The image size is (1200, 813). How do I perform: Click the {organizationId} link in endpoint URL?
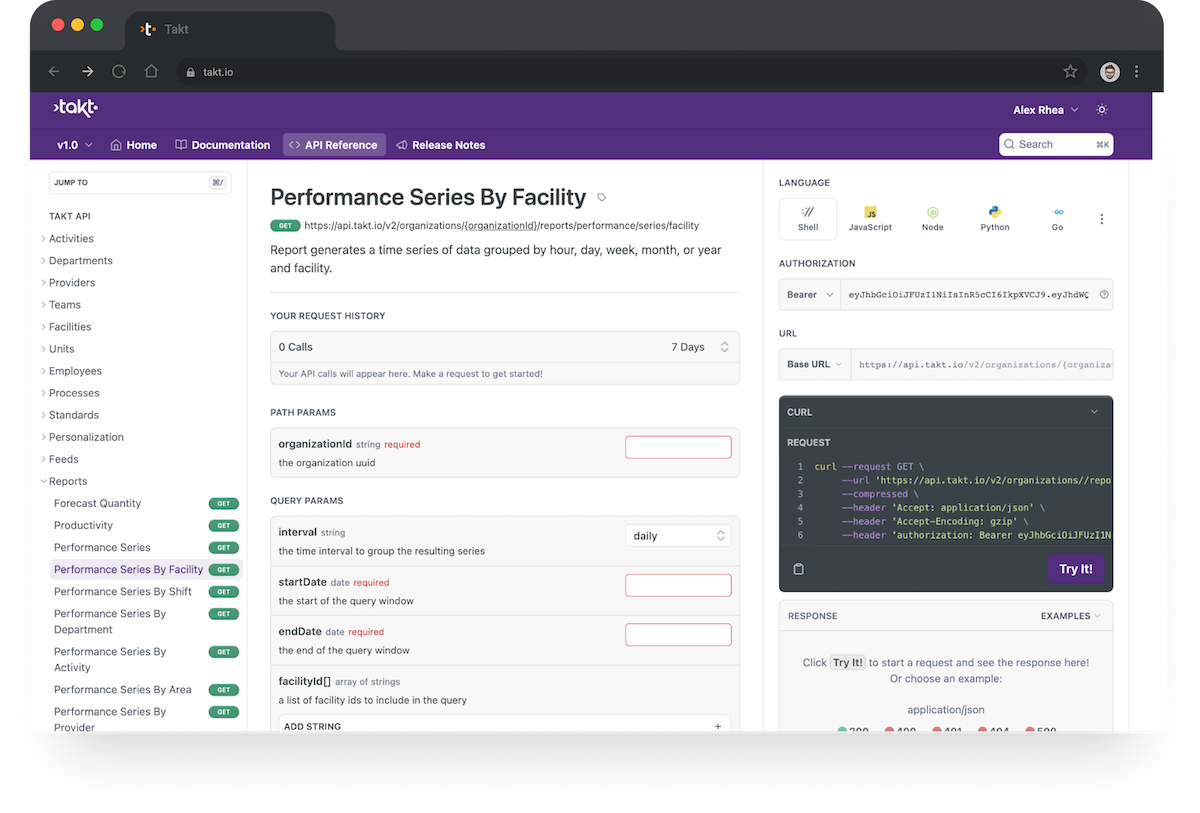501,226
